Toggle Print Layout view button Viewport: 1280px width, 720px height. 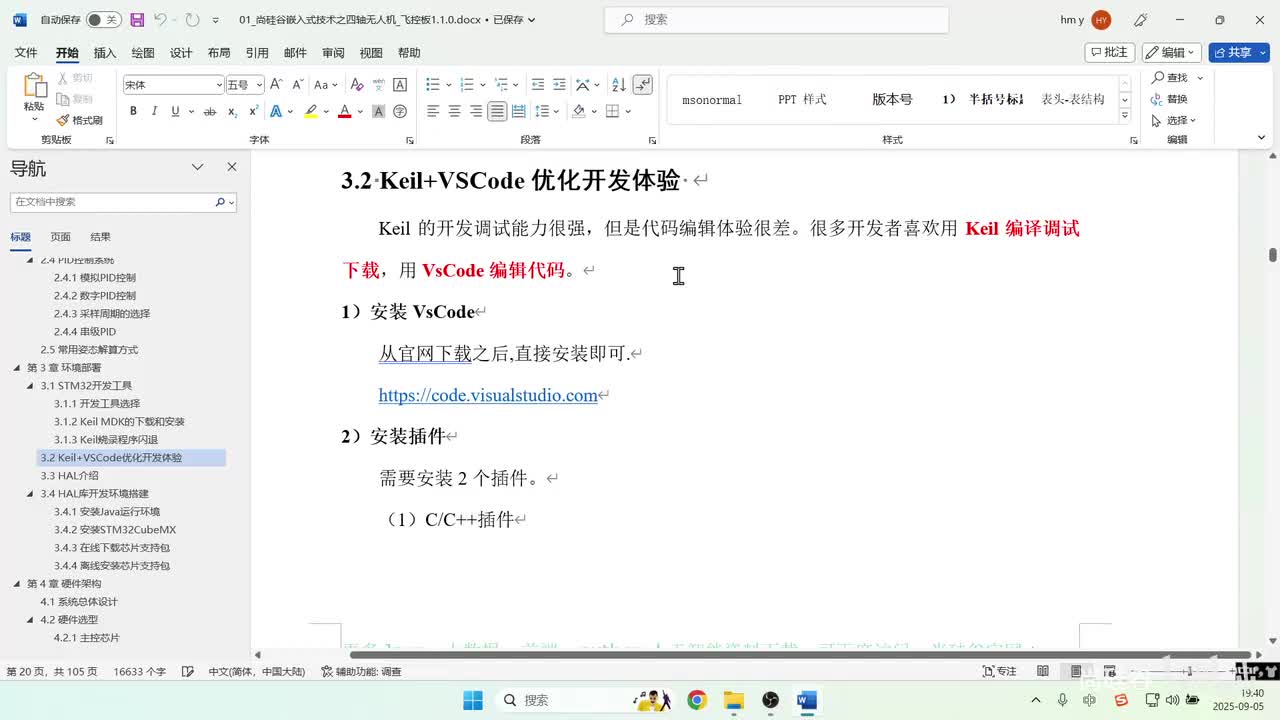1076,671
